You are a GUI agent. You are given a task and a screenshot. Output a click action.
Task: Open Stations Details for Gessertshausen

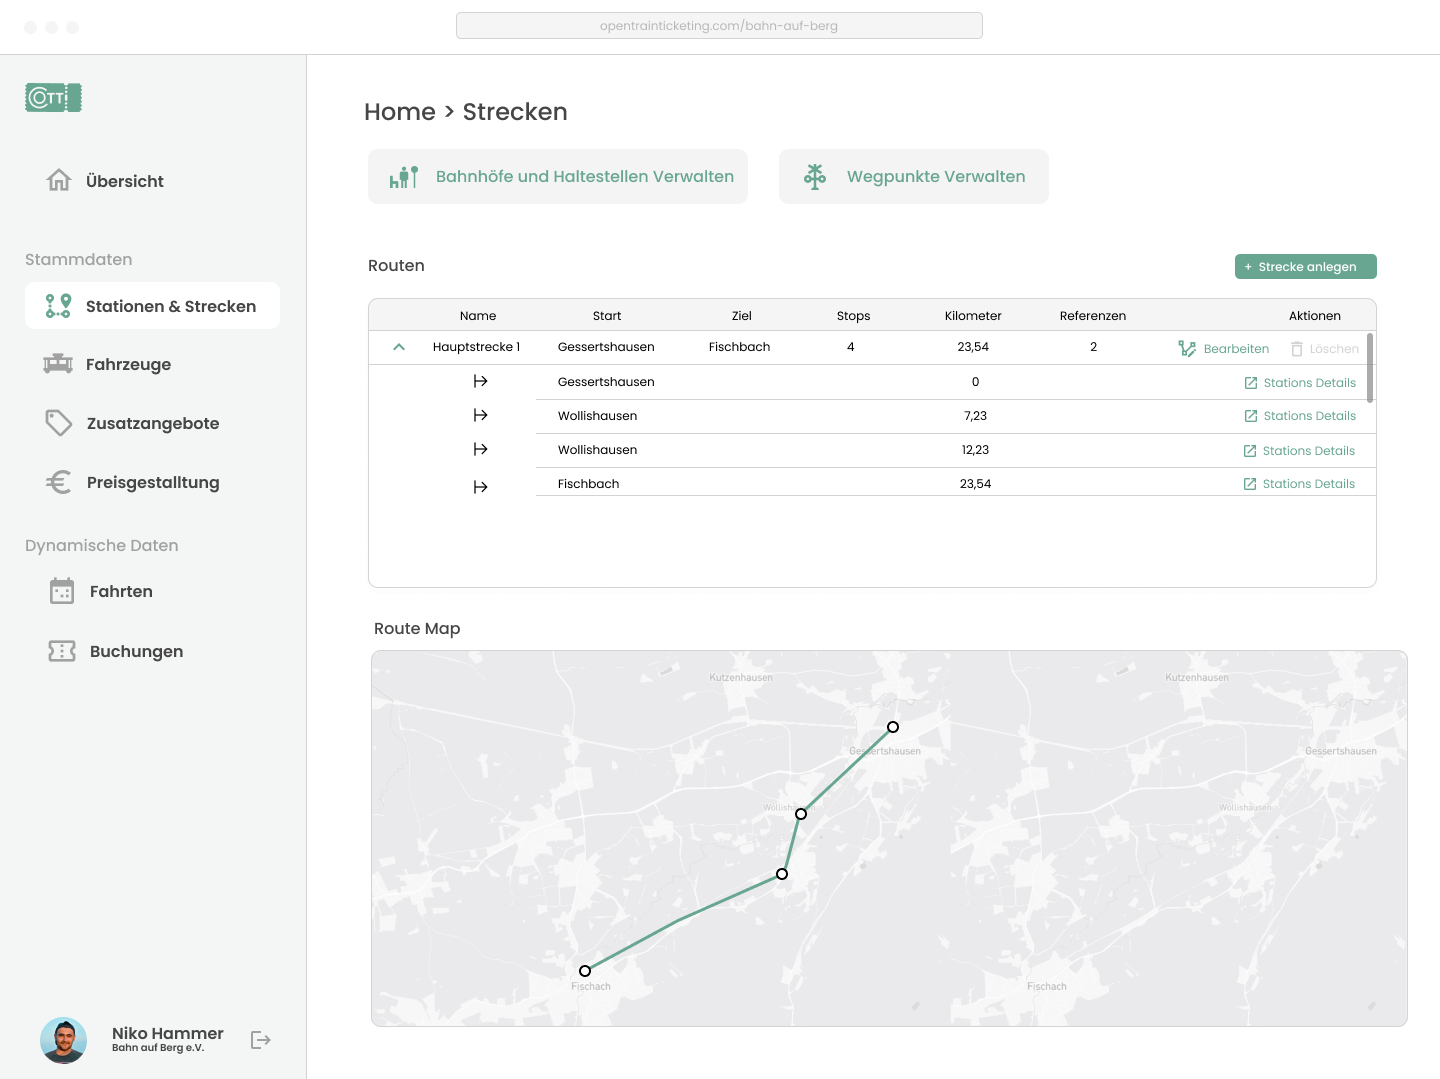point(1300,383)
